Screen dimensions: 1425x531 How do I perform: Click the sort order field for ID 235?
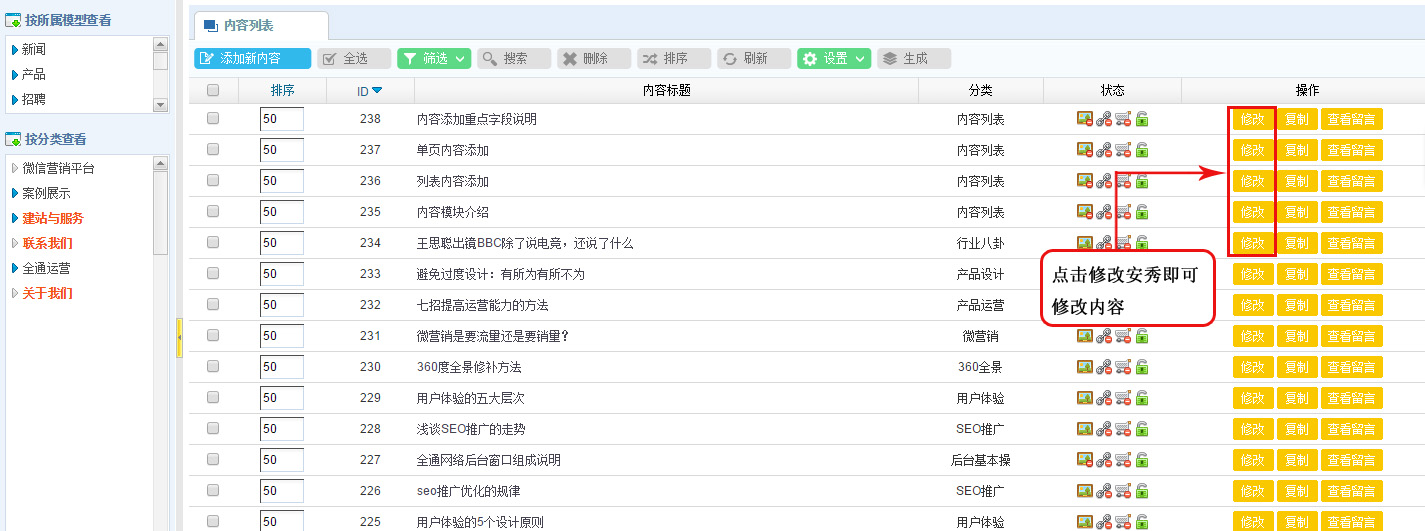281,212
